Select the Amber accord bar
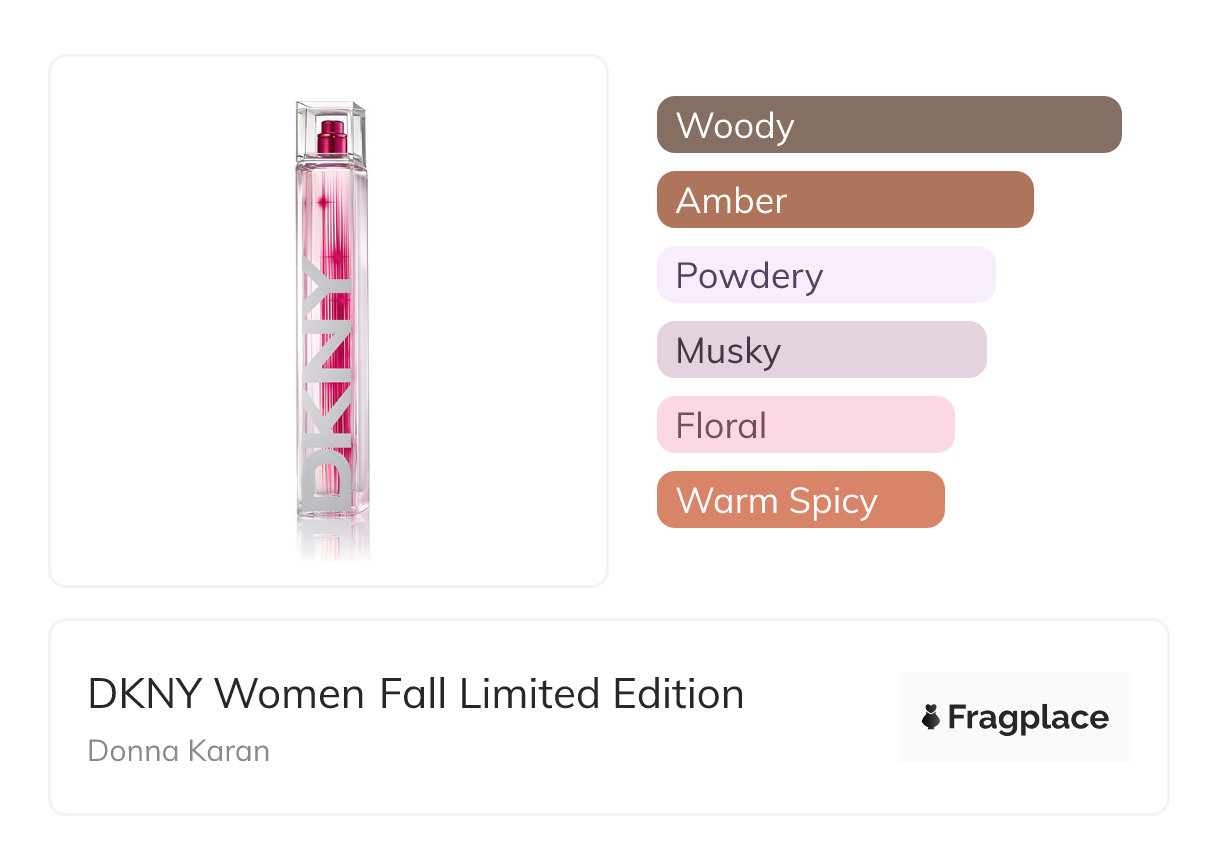The height and width of the screenshot is (864, 1218). pyautogui.click(x=845, y=200)
